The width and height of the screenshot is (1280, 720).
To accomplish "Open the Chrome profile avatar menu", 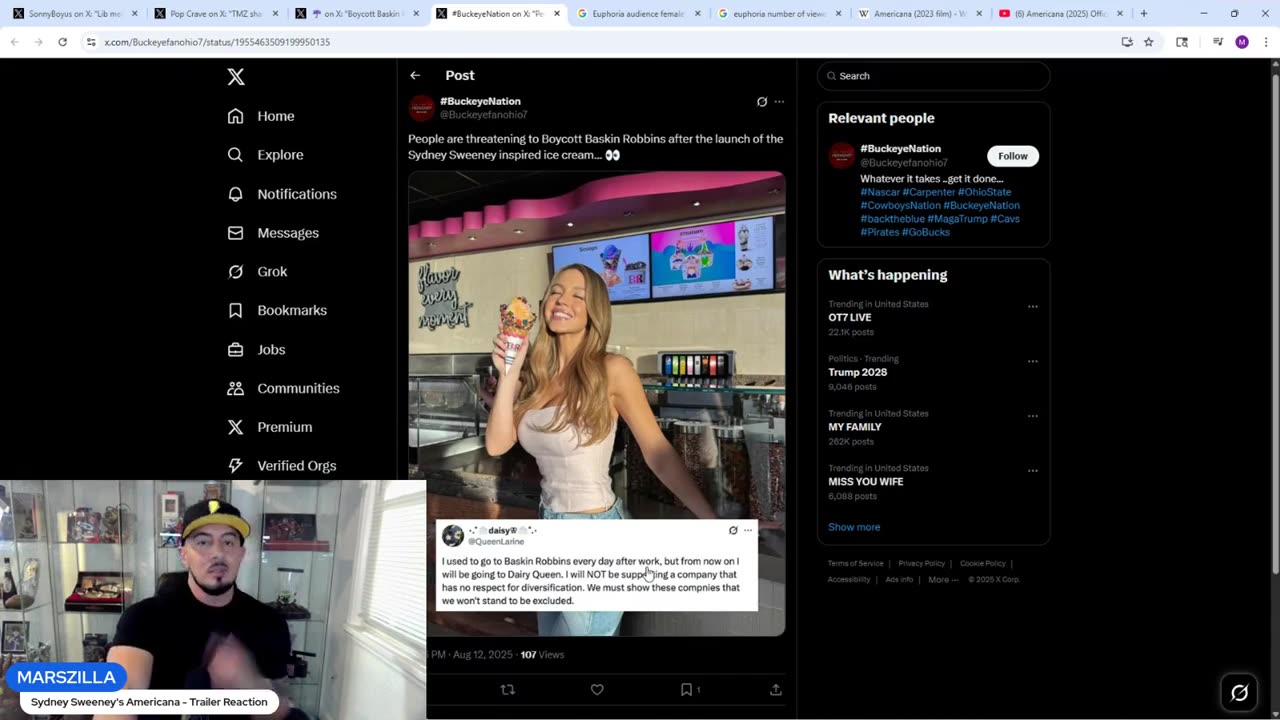I will [1242, 42].
